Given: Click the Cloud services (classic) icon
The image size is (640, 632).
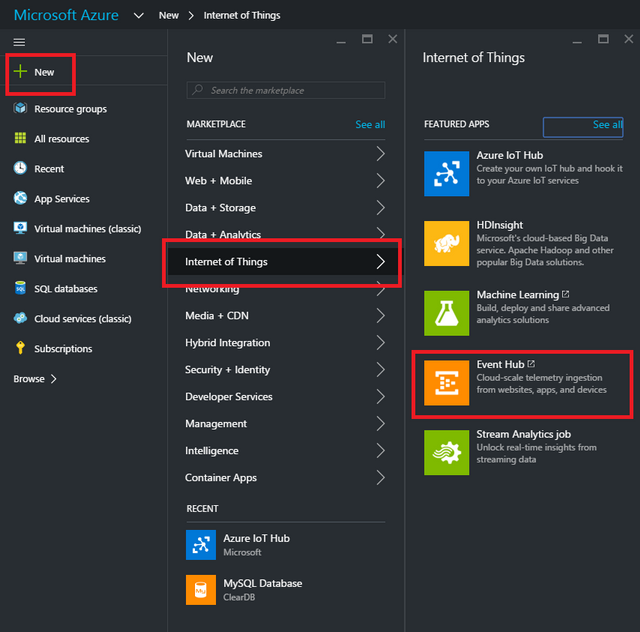Looking at the screenshot, I should pos(20,318).
